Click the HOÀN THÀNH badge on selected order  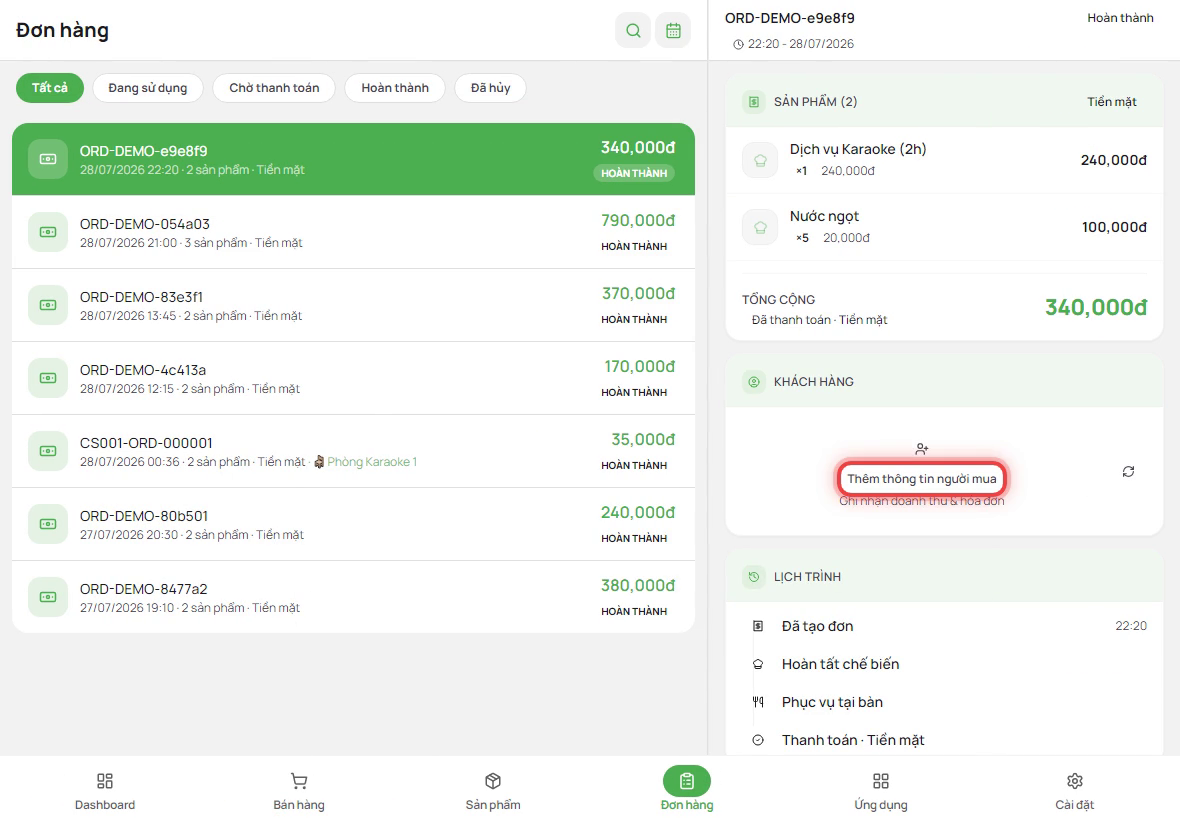click(634, 173)
